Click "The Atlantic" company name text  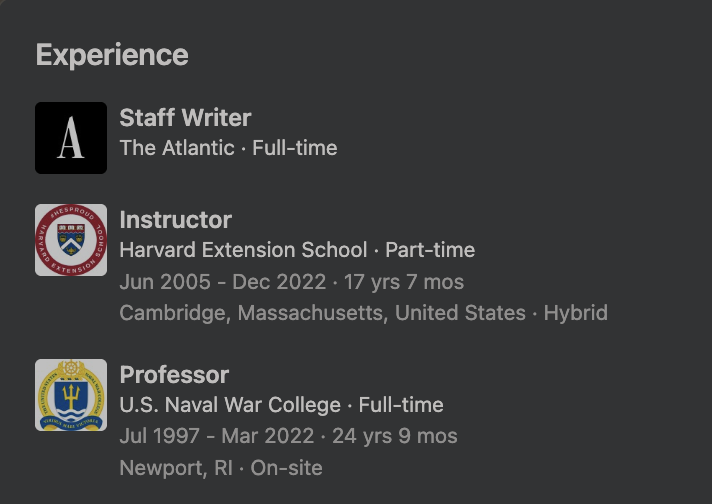[x=176, y=148]
